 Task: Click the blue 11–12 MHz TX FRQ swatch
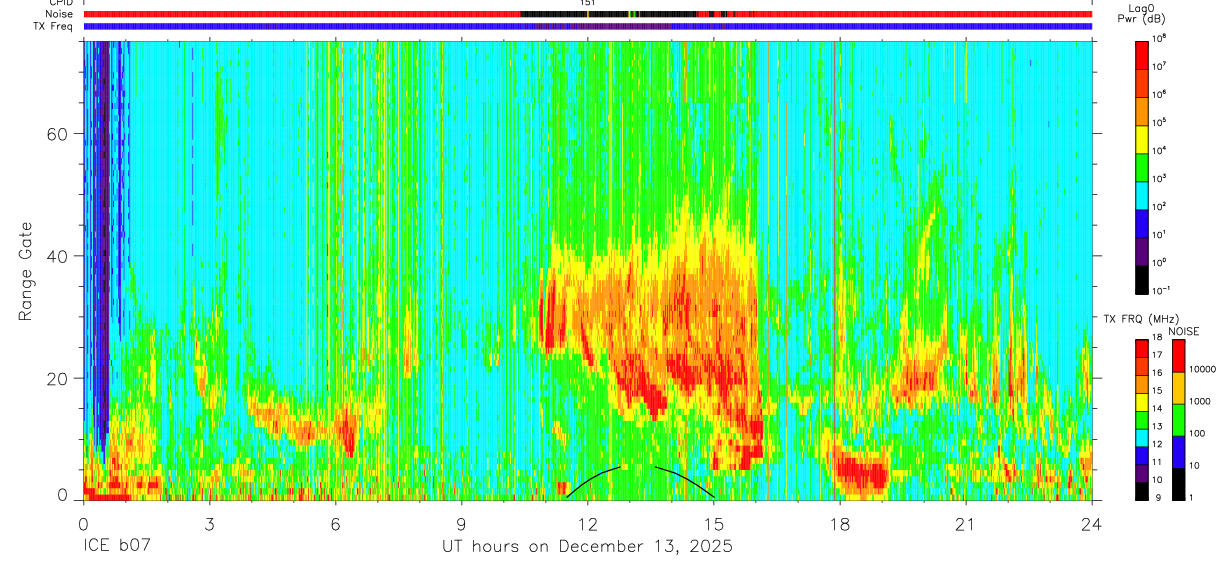[x=1143, y=455]
